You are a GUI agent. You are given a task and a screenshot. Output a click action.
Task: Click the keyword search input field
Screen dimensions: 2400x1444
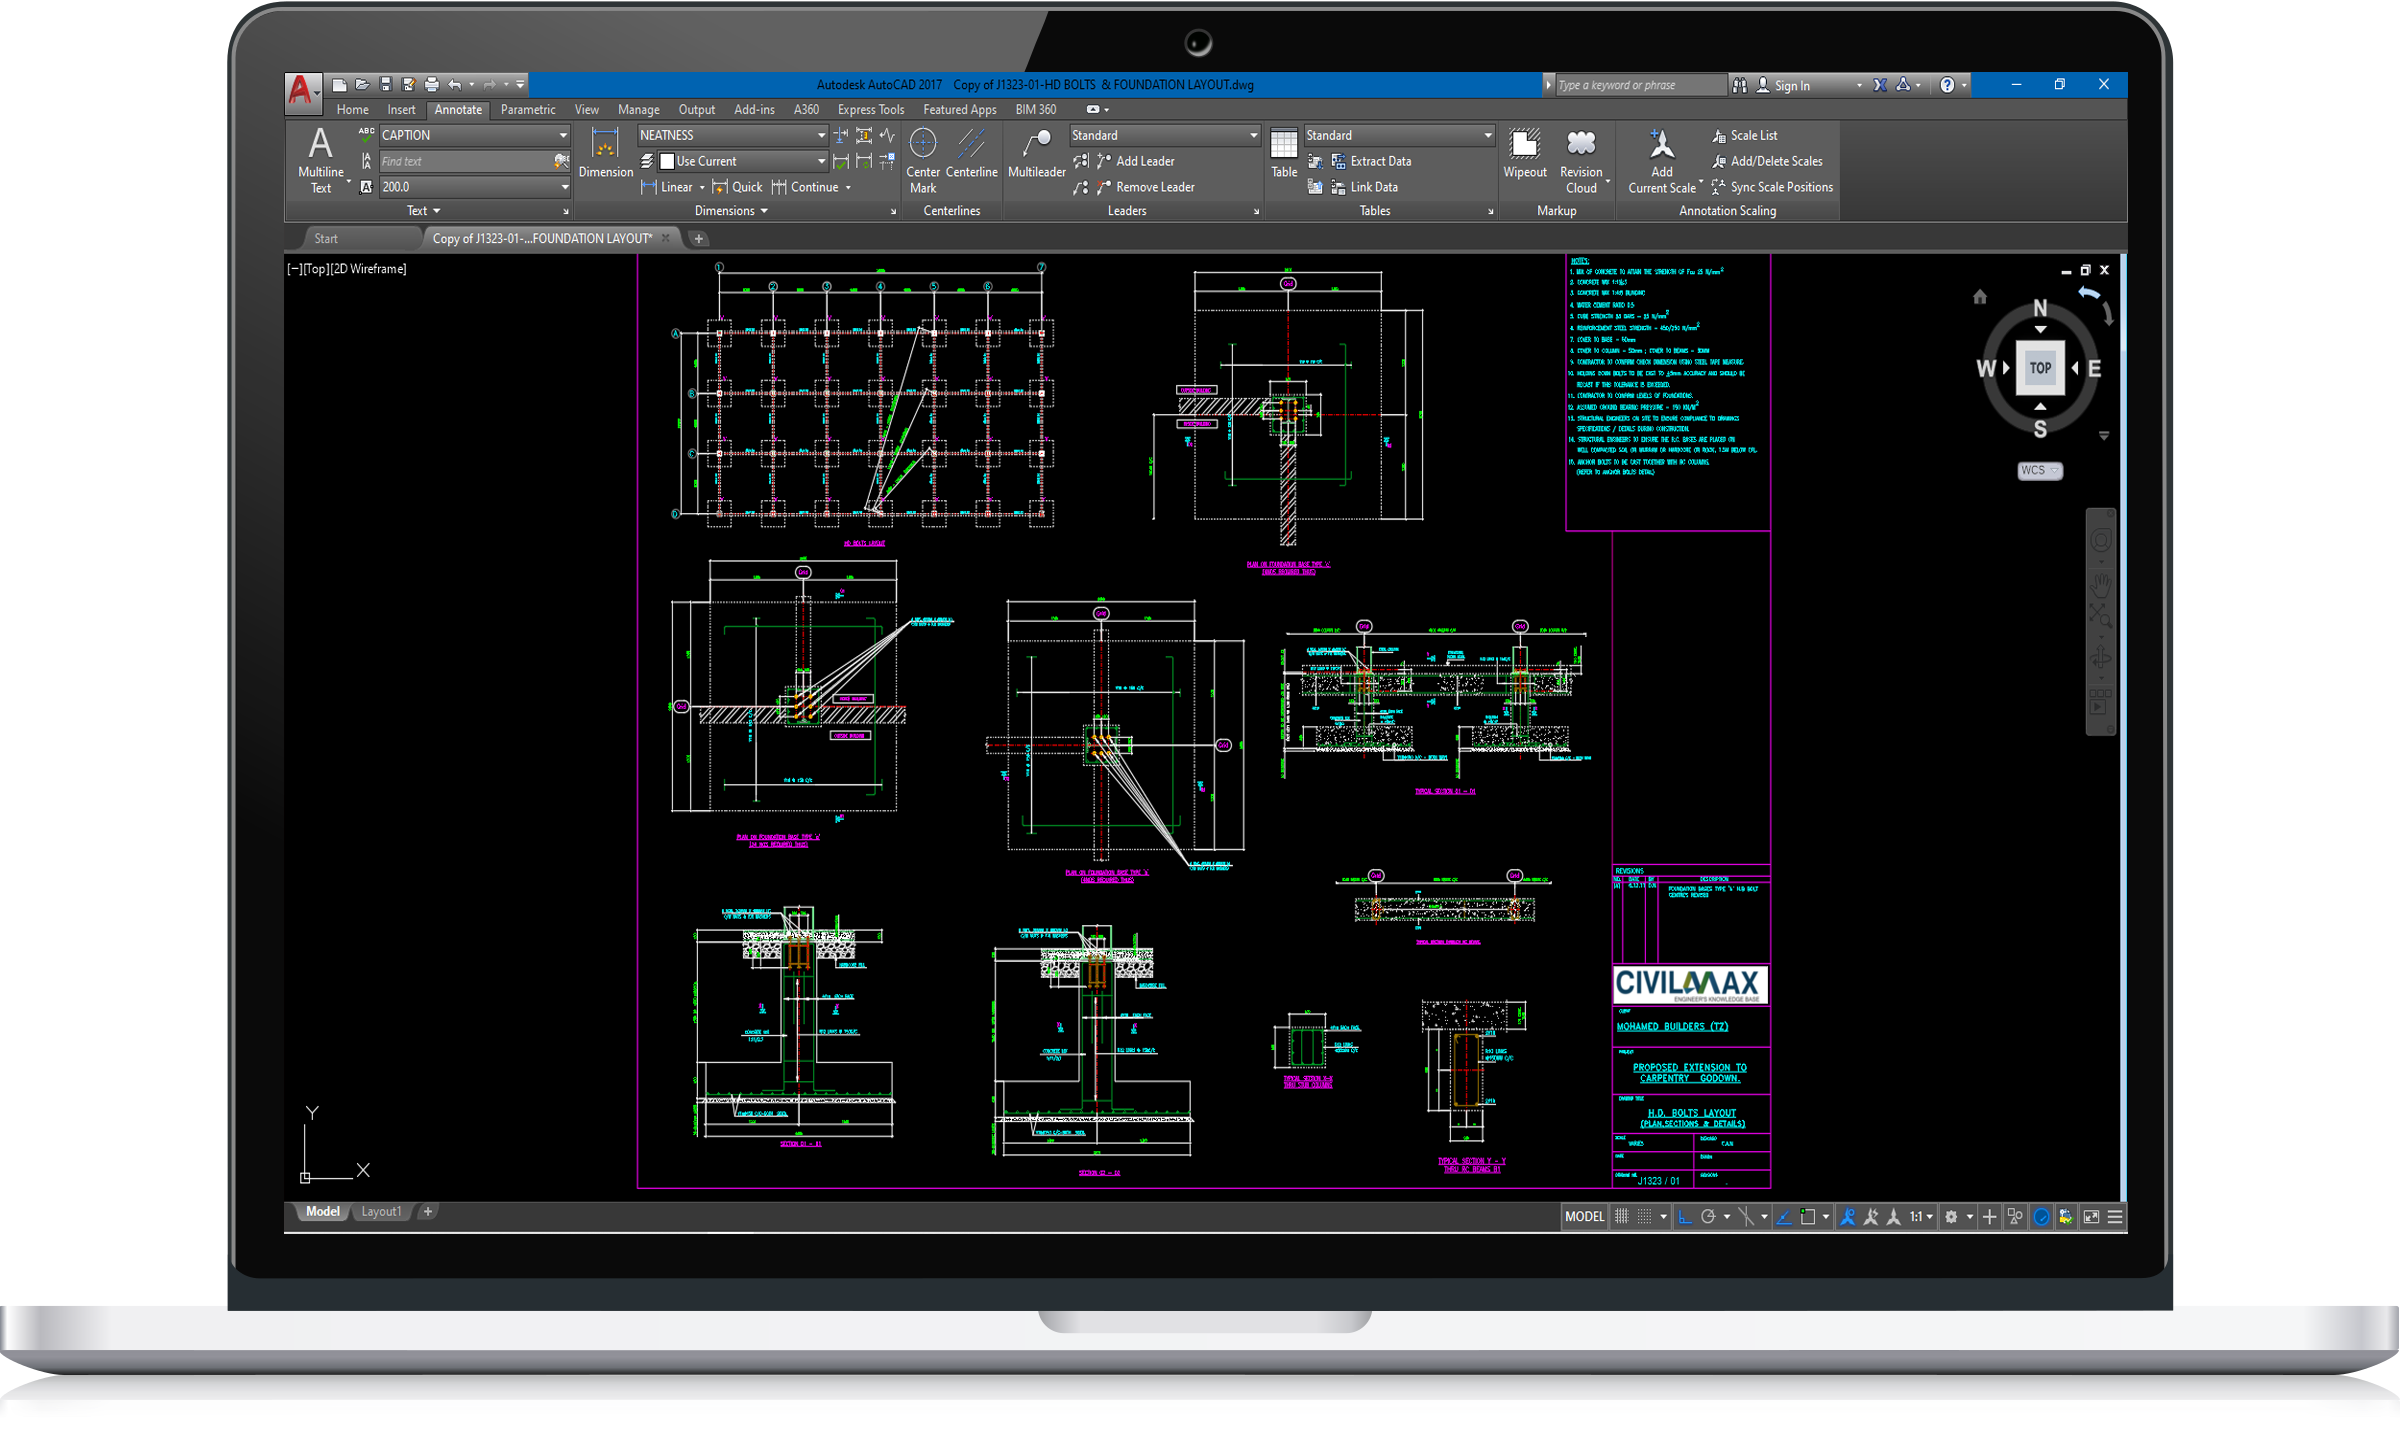pos(1640,85)
